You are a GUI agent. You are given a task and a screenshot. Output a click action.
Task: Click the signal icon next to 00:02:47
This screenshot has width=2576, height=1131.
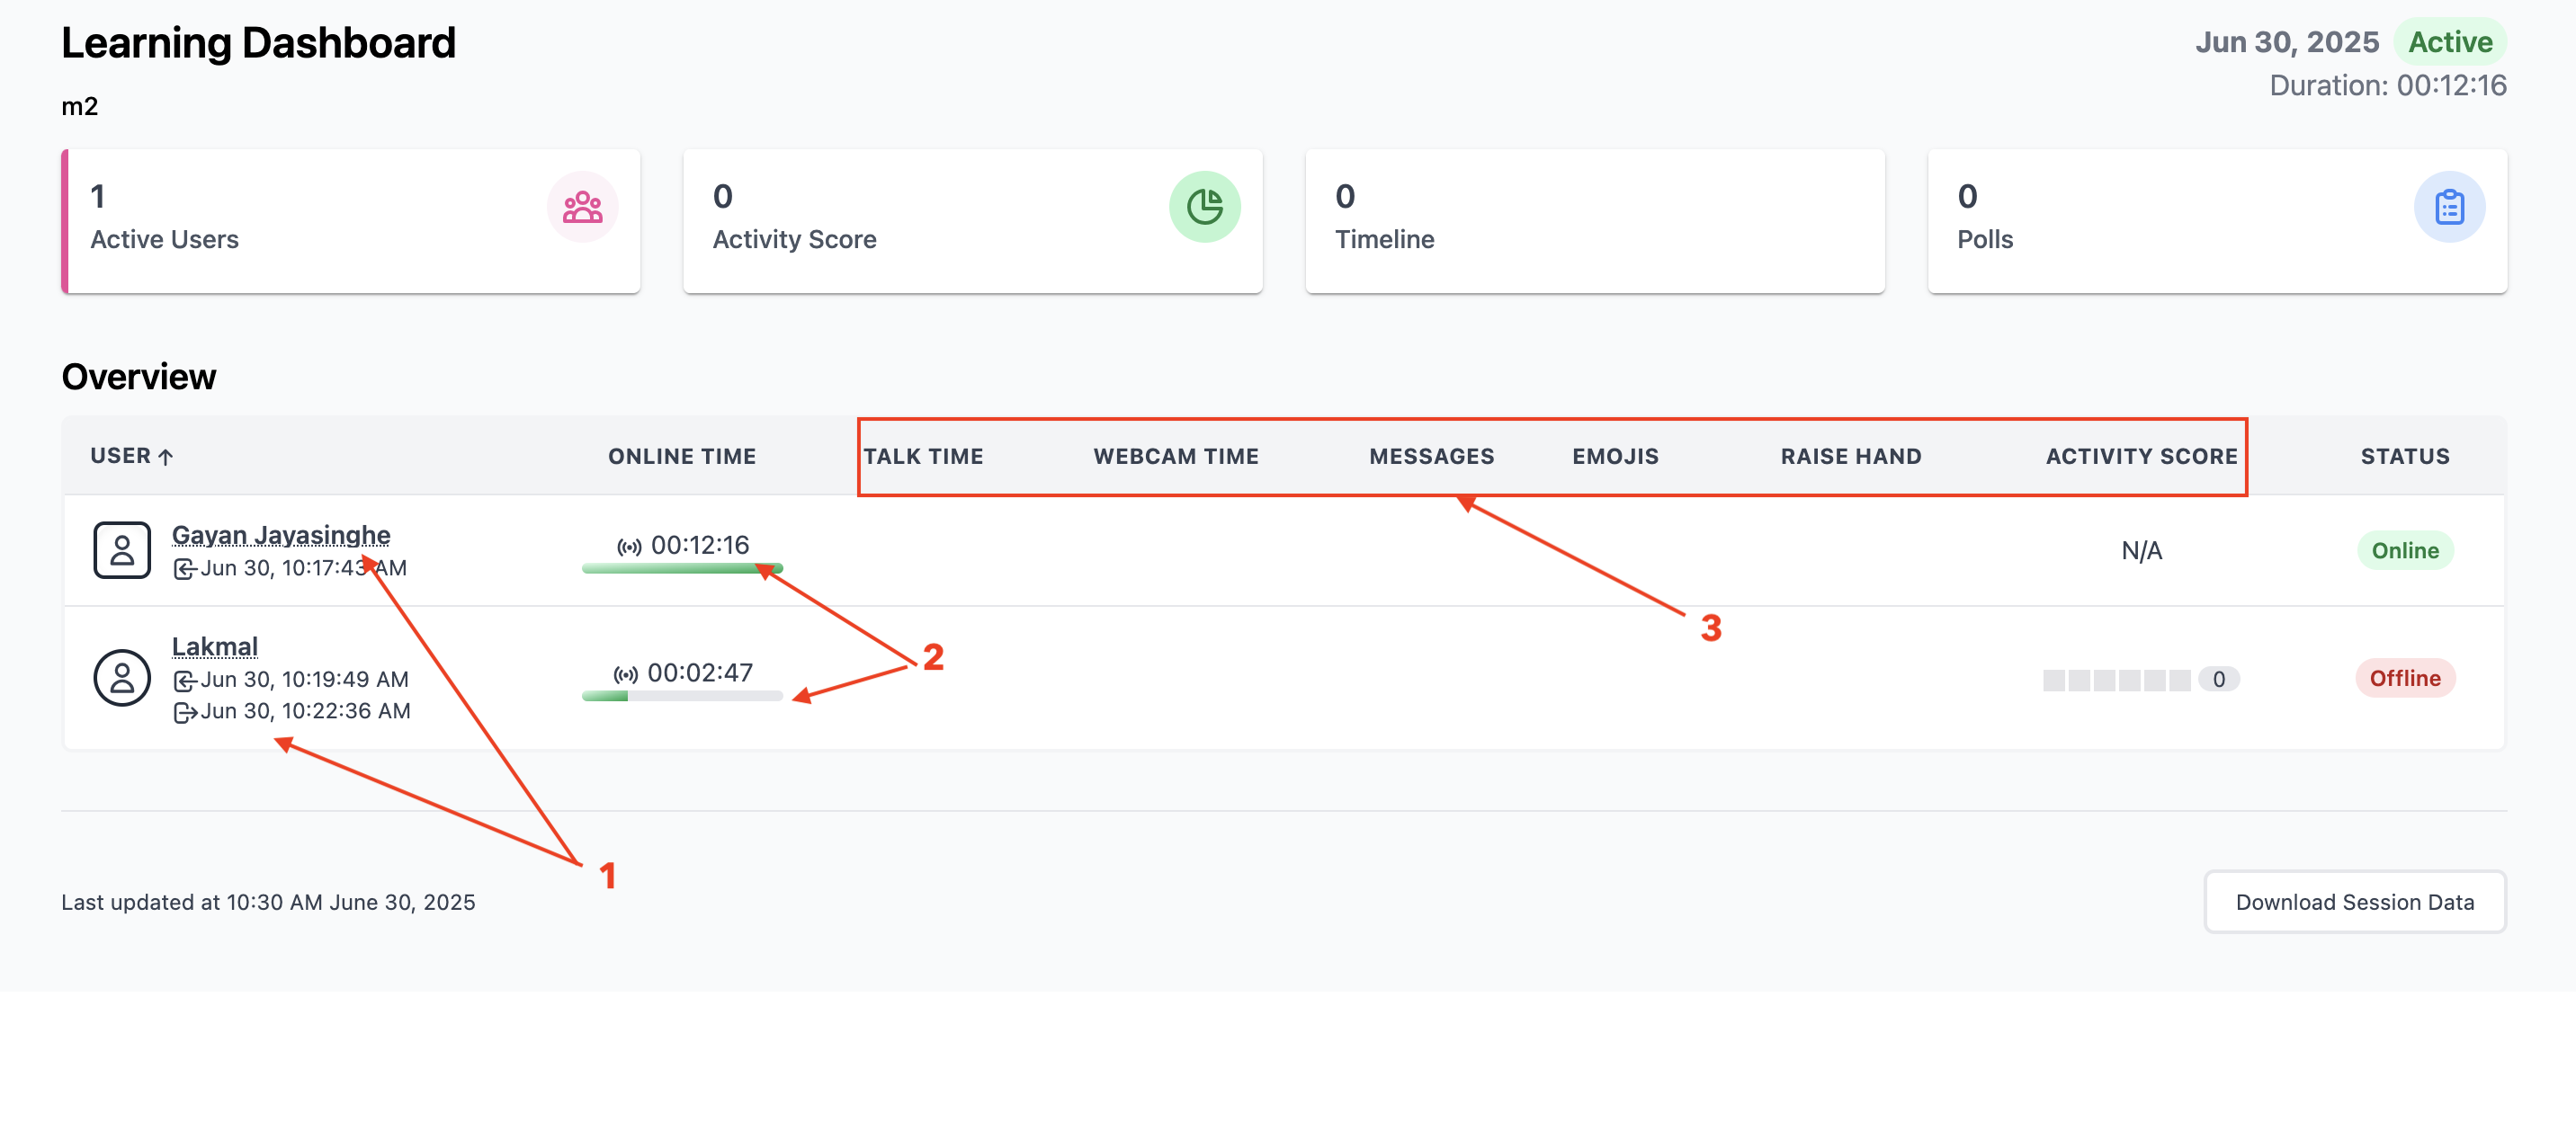[626, 674]
